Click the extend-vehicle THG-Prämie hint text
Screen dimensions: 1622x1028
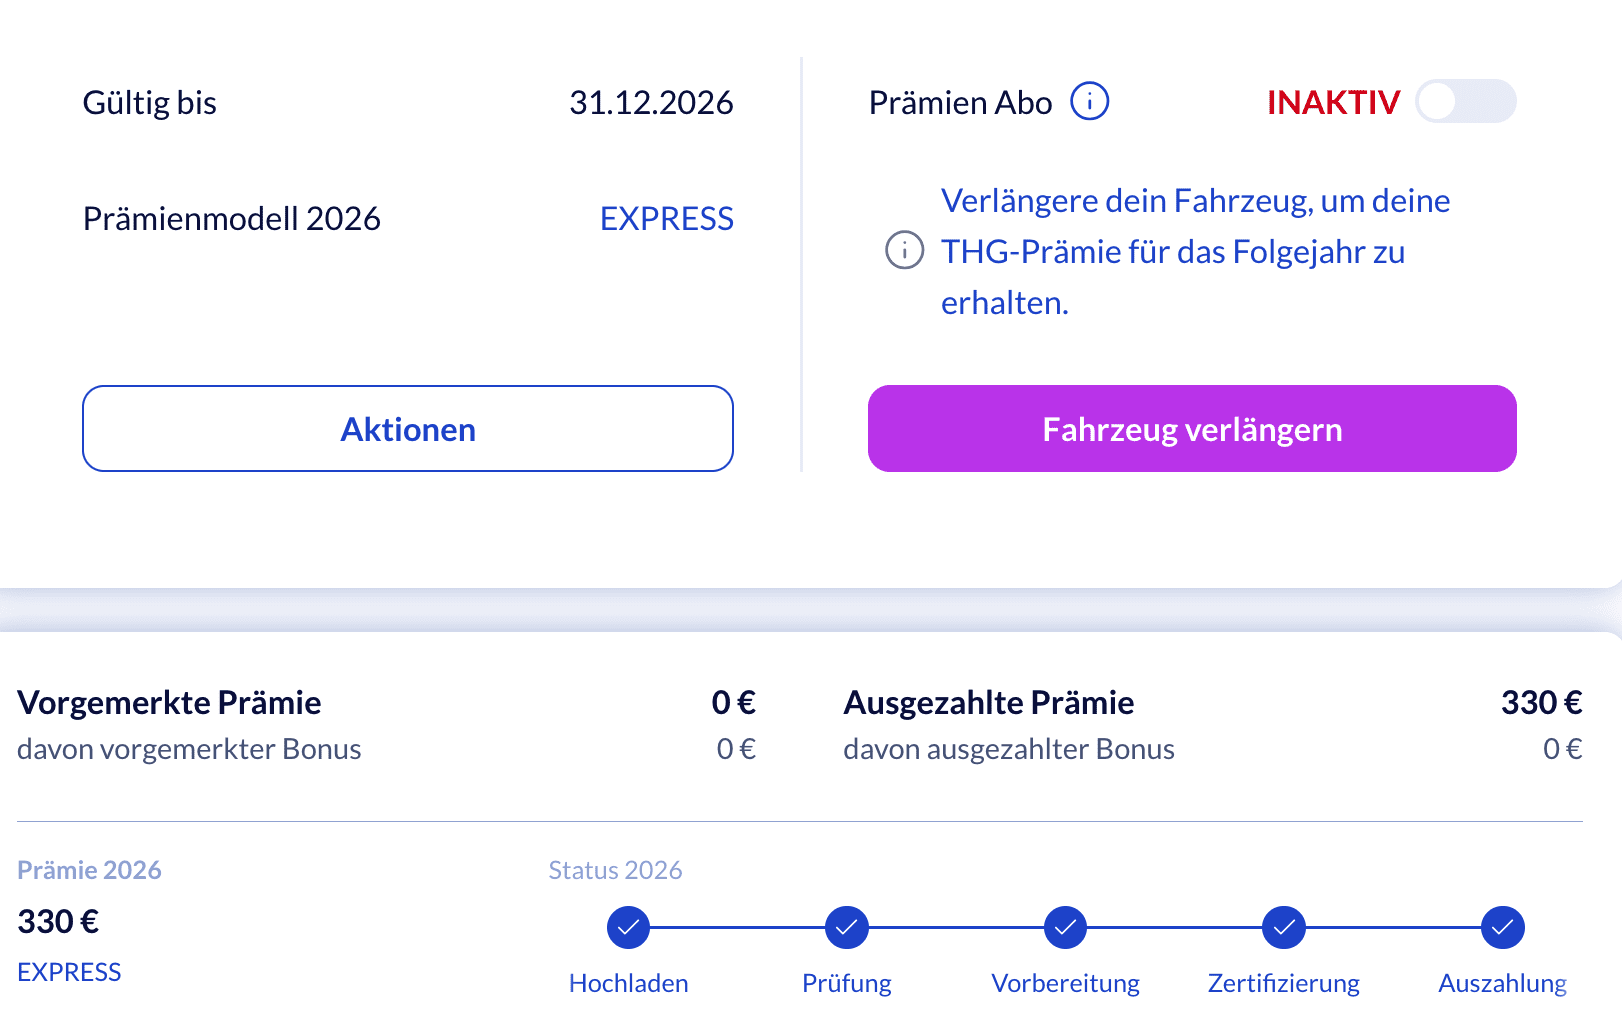point(1195,251)
